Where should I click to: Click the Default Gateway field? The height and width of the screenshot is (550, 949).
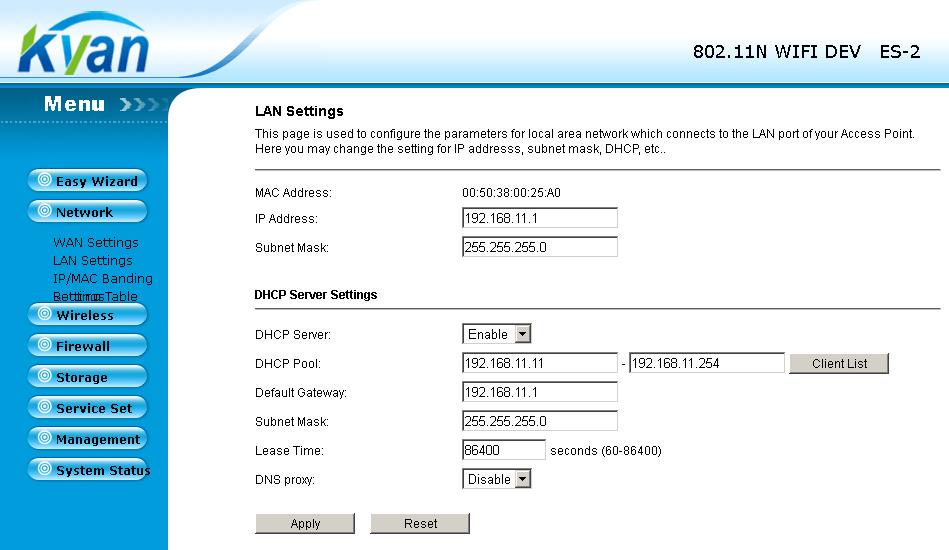pyautogui.click(x=539, y=392)
